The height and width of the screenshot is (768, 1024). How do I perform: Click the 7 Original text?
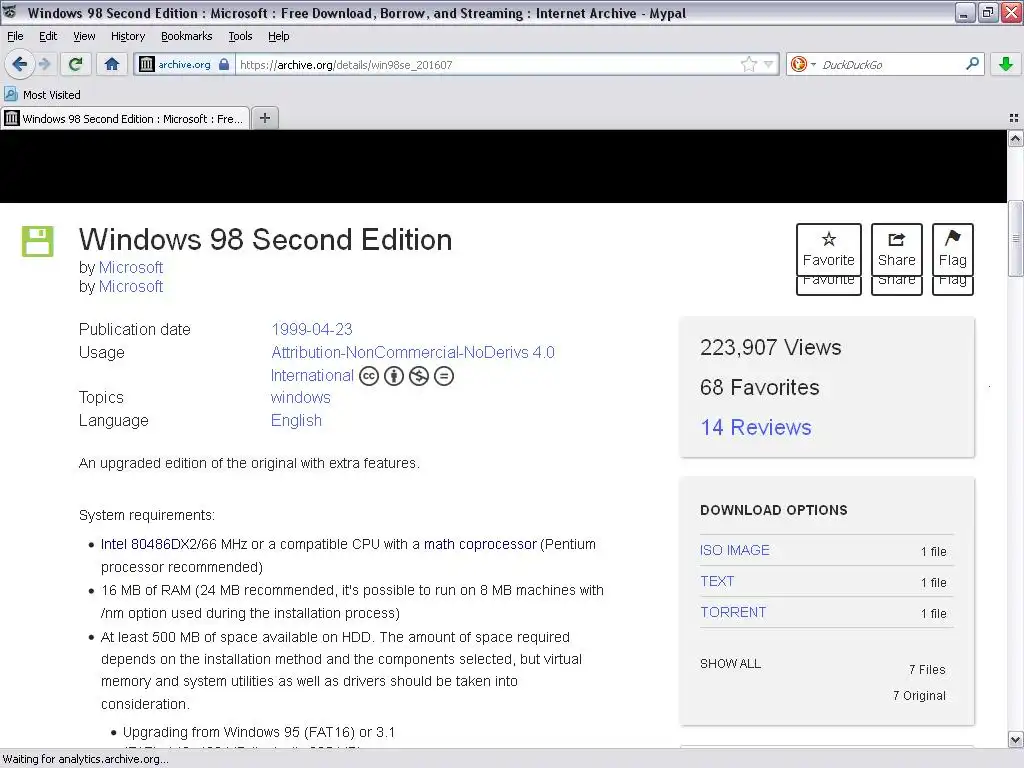[919, 696]
